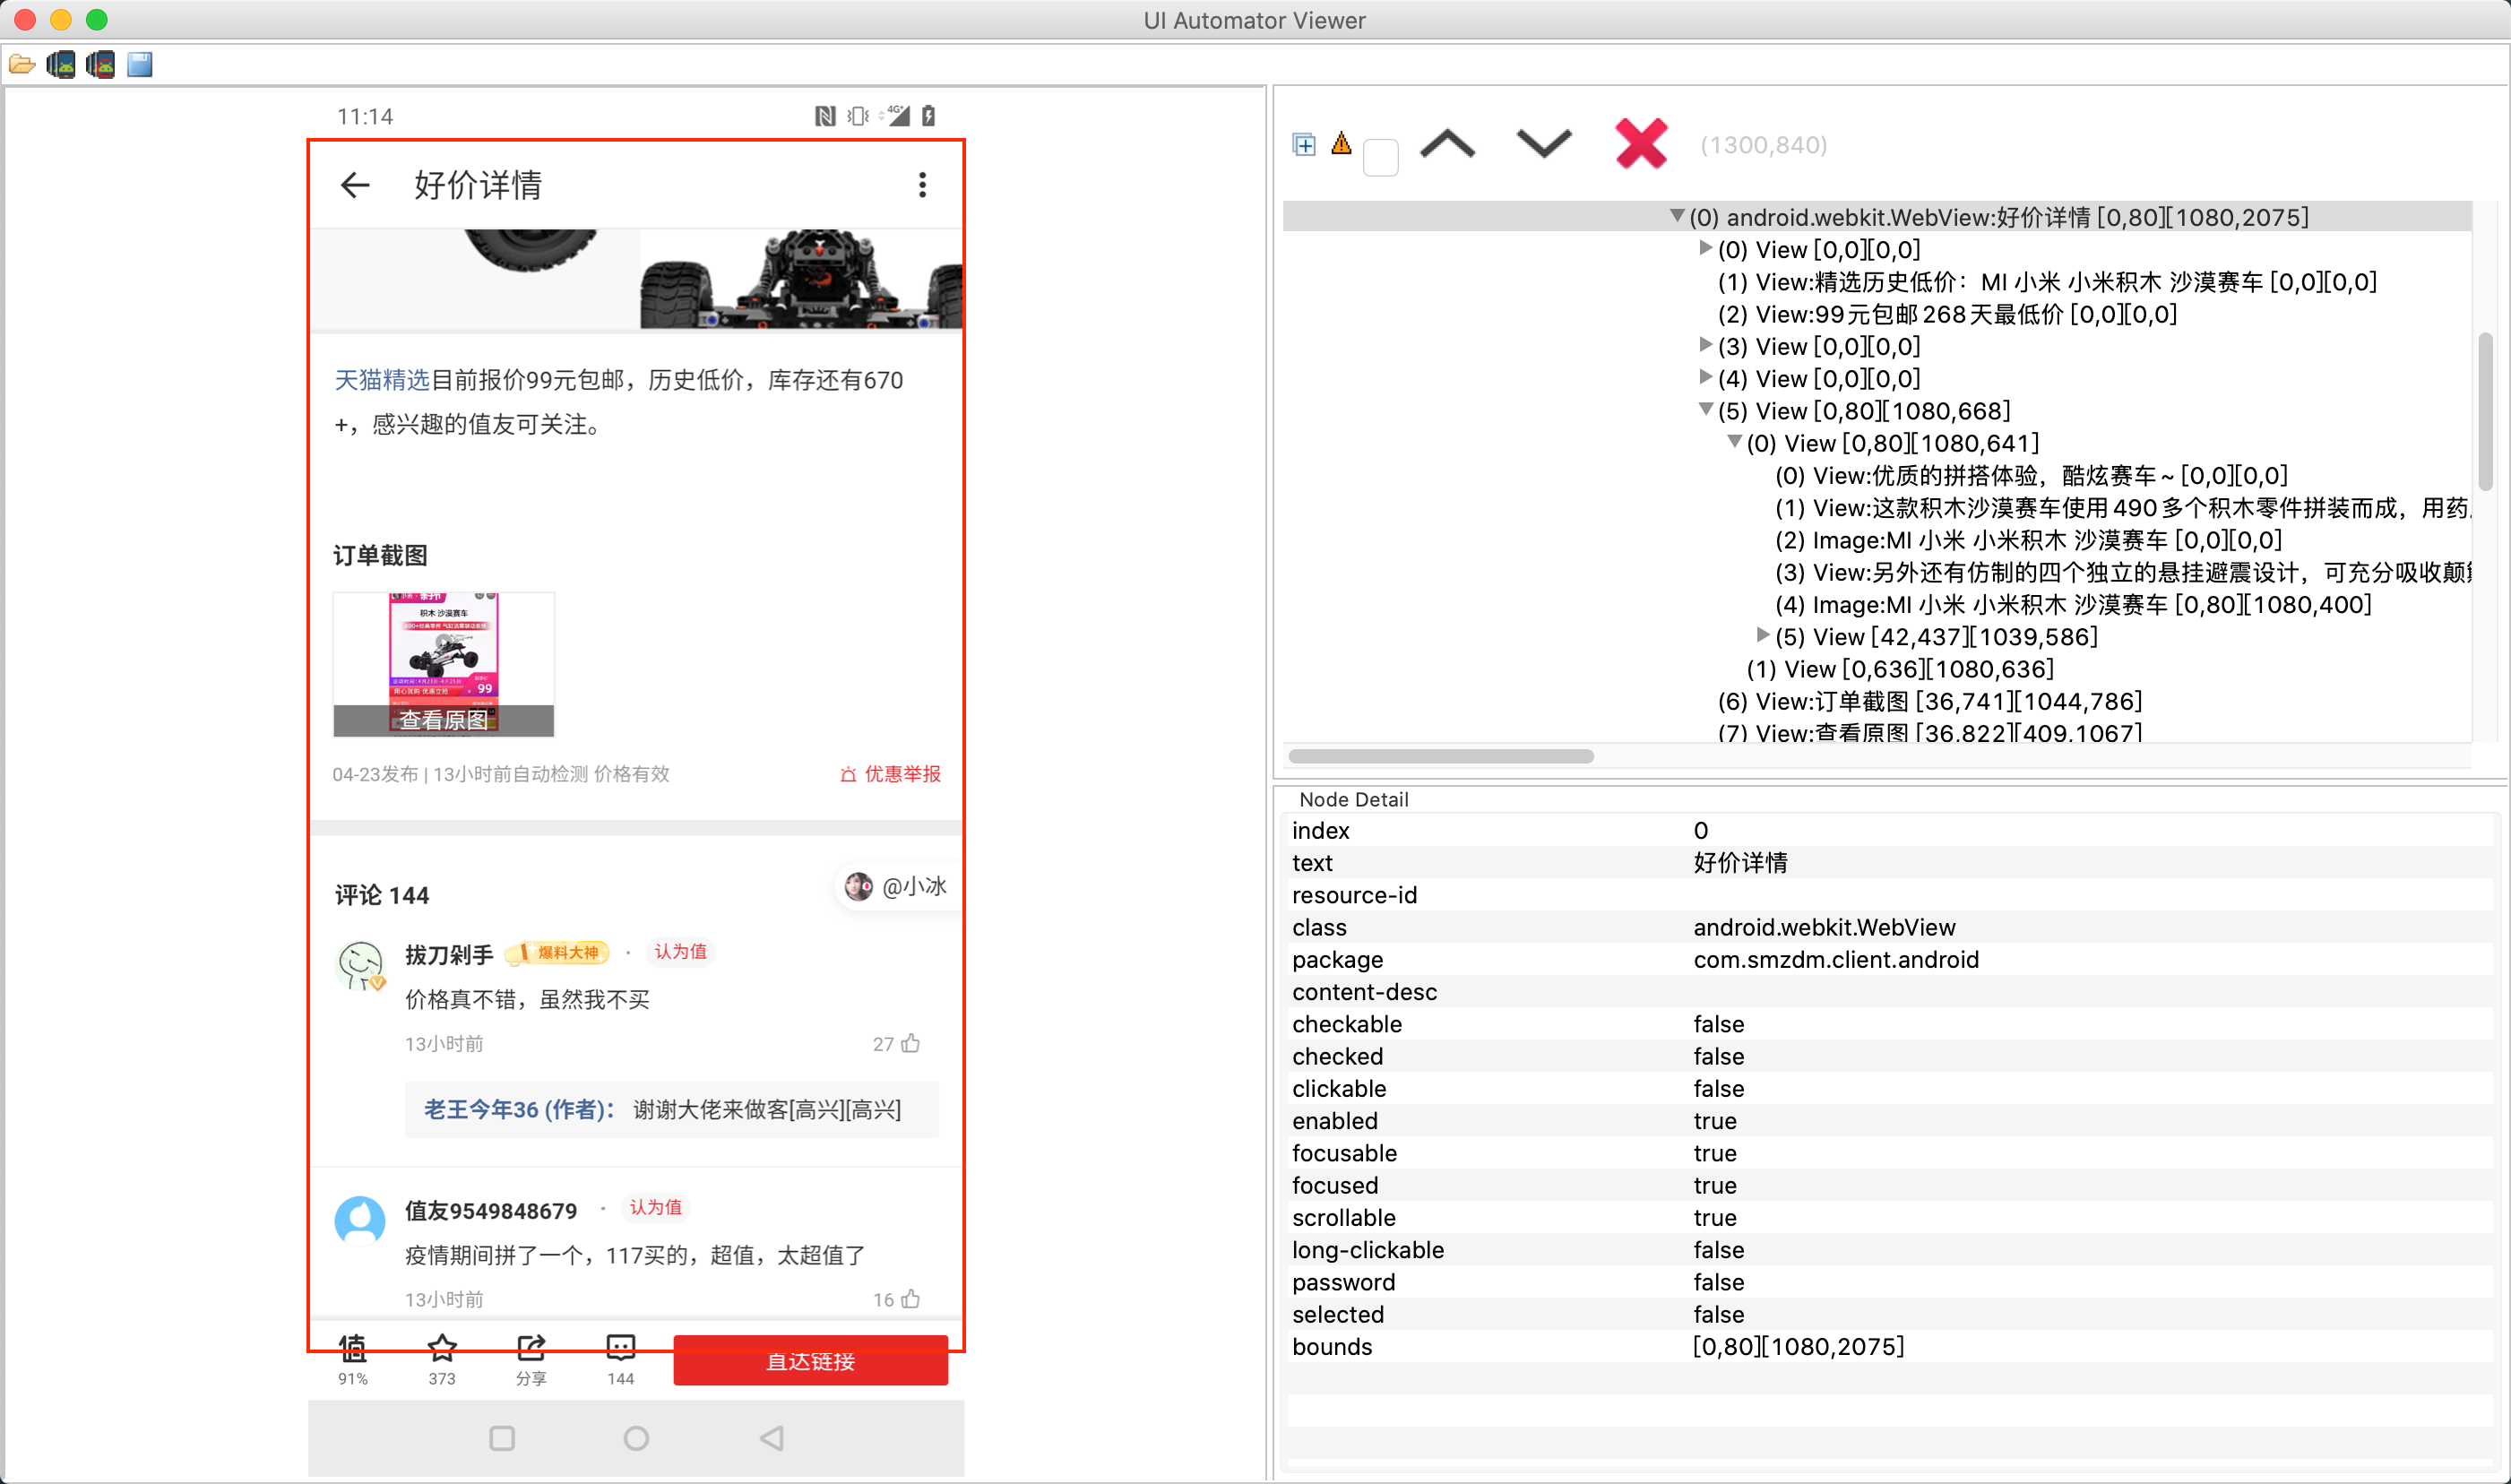2511x1484 pixels.
Task: Tap the 评论 144 heading
Action: coord(381,895)
